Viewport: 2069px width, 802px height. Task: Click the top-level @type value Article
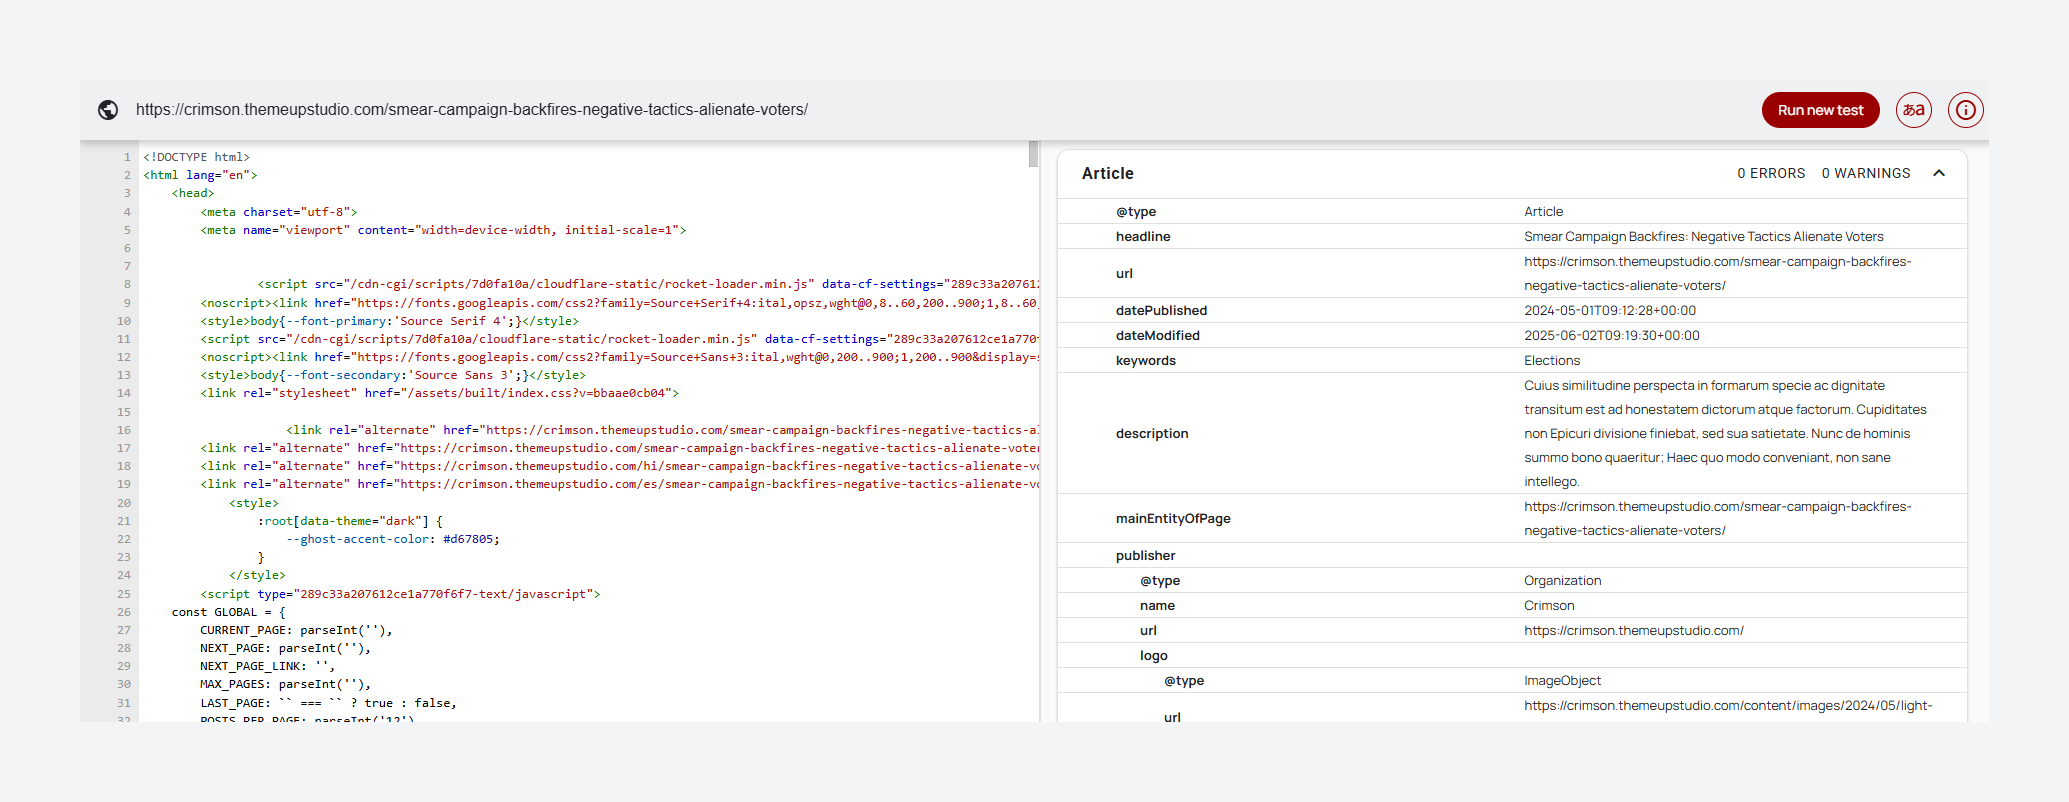1543,212
